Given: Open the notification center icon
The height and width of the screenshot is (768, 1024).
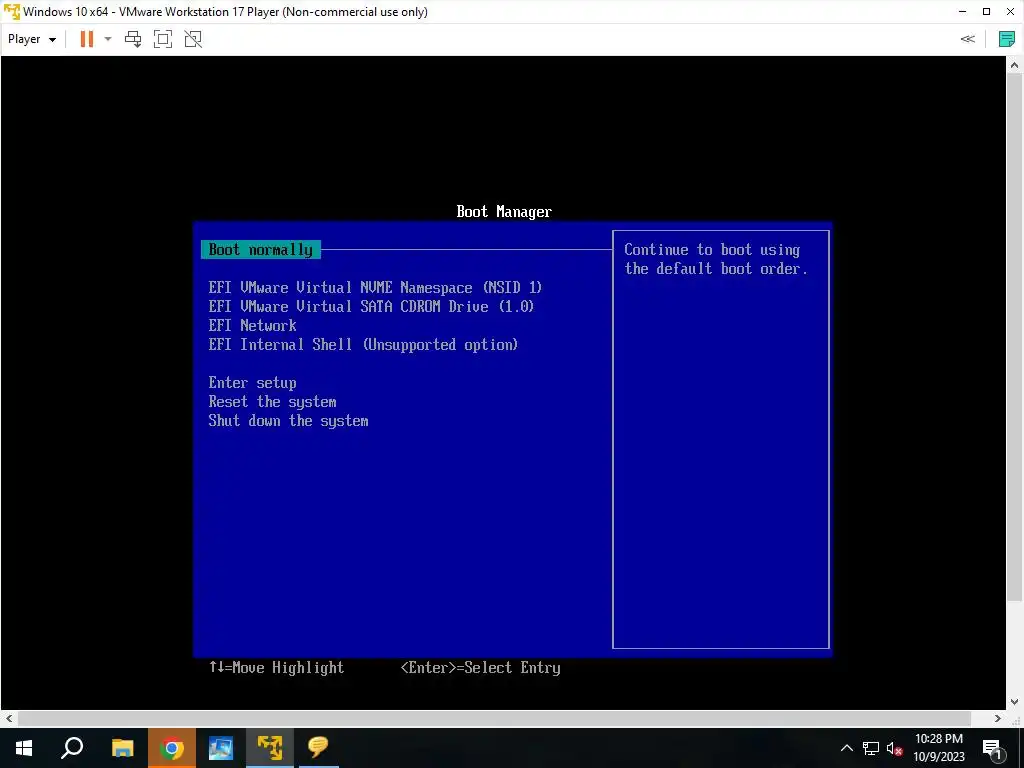Looking at the screenshot, I should point(993,748).
